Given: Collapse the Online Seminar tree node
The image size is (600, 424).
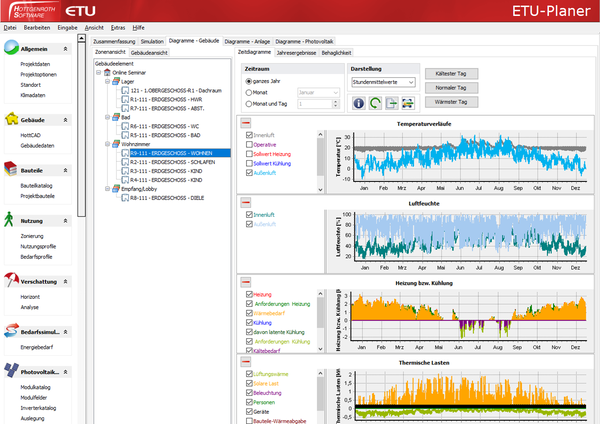Looking at the screenshot, I should [x=98, y=72].
